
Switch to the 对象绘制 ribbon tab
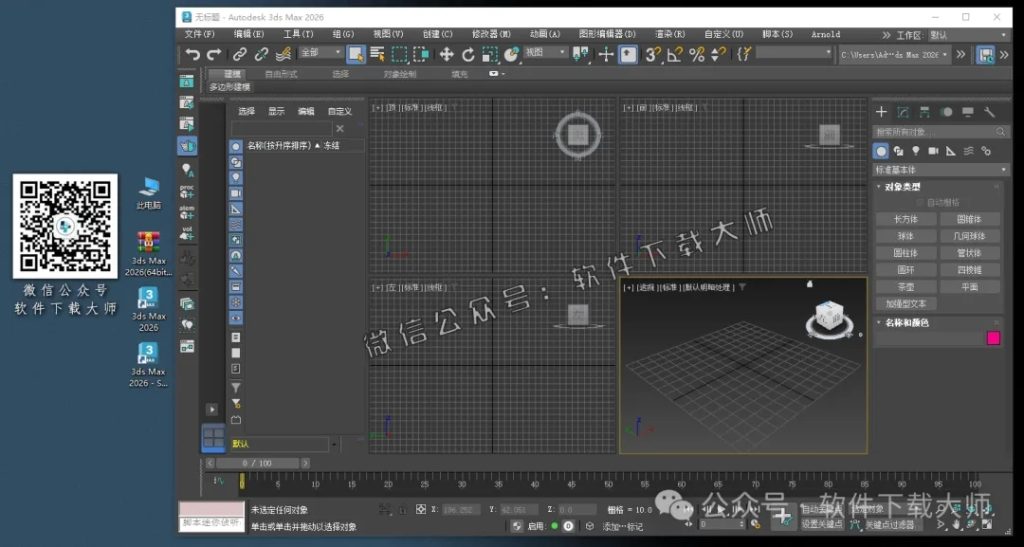400,74
